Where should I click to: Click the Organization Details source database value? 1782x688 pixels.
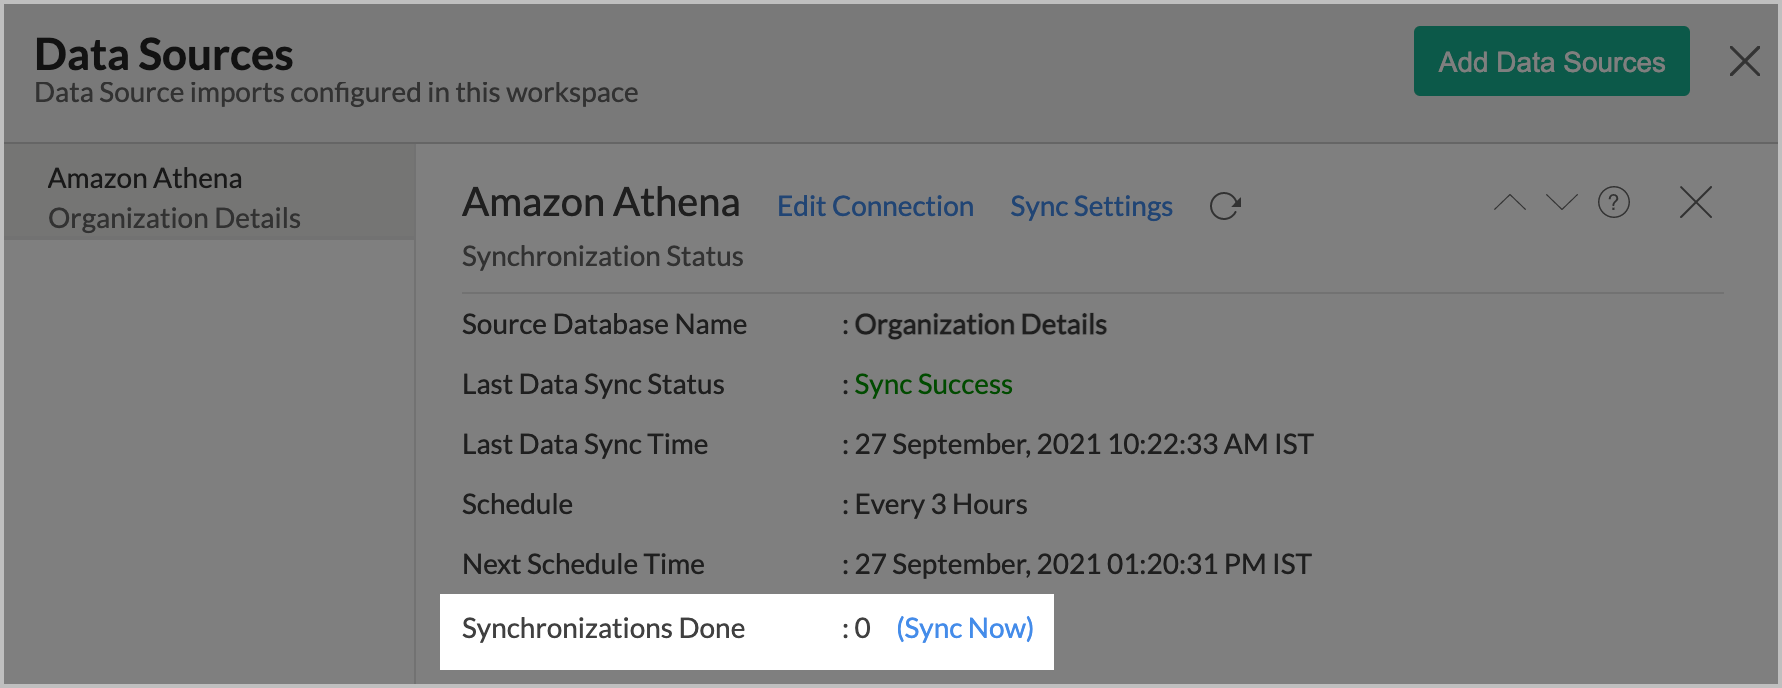click(980, 325)
